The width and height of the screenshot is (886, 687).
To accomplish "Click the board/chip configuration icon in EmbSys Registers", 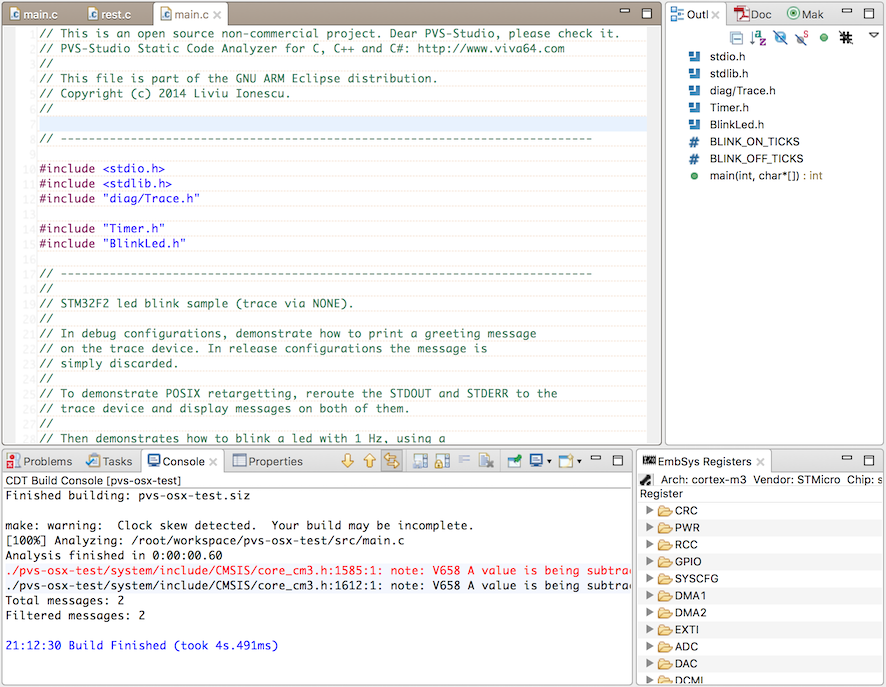I will pyautogui.click(x=645, y=478).
